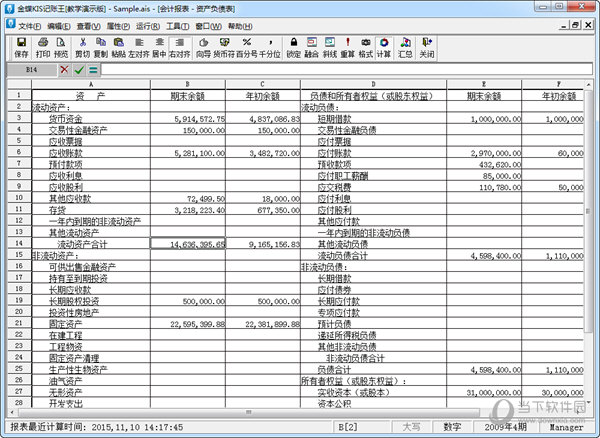Select cell 负债合计
The image size is (600, 438).
pos(373,369)
